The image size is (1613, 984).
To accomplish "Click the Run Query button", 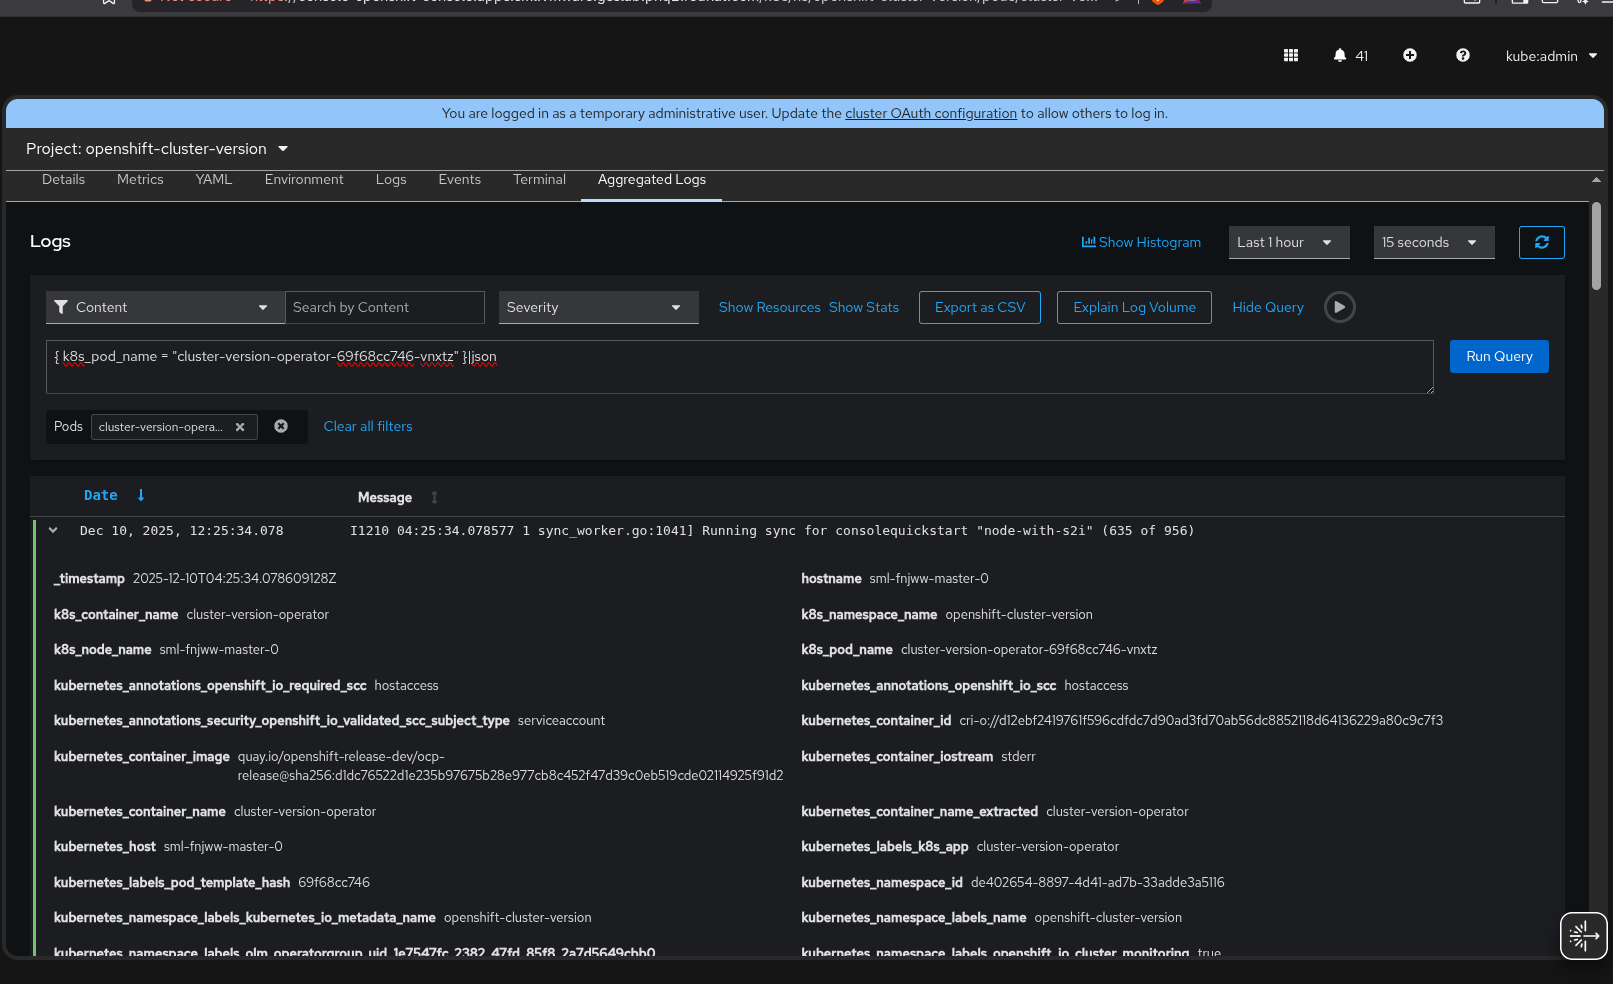I will [1498, 357].
